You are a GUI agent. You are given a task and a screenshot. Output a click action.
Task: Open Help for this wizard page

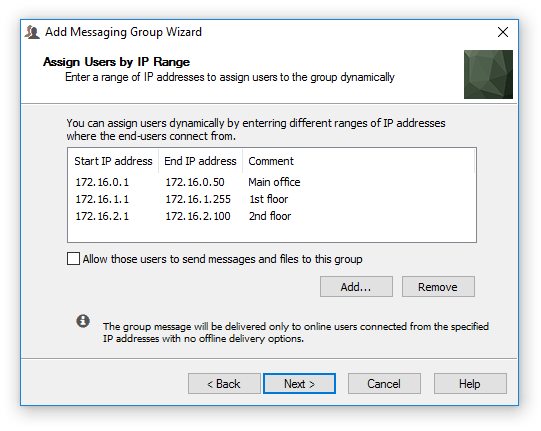click(470, 383)
